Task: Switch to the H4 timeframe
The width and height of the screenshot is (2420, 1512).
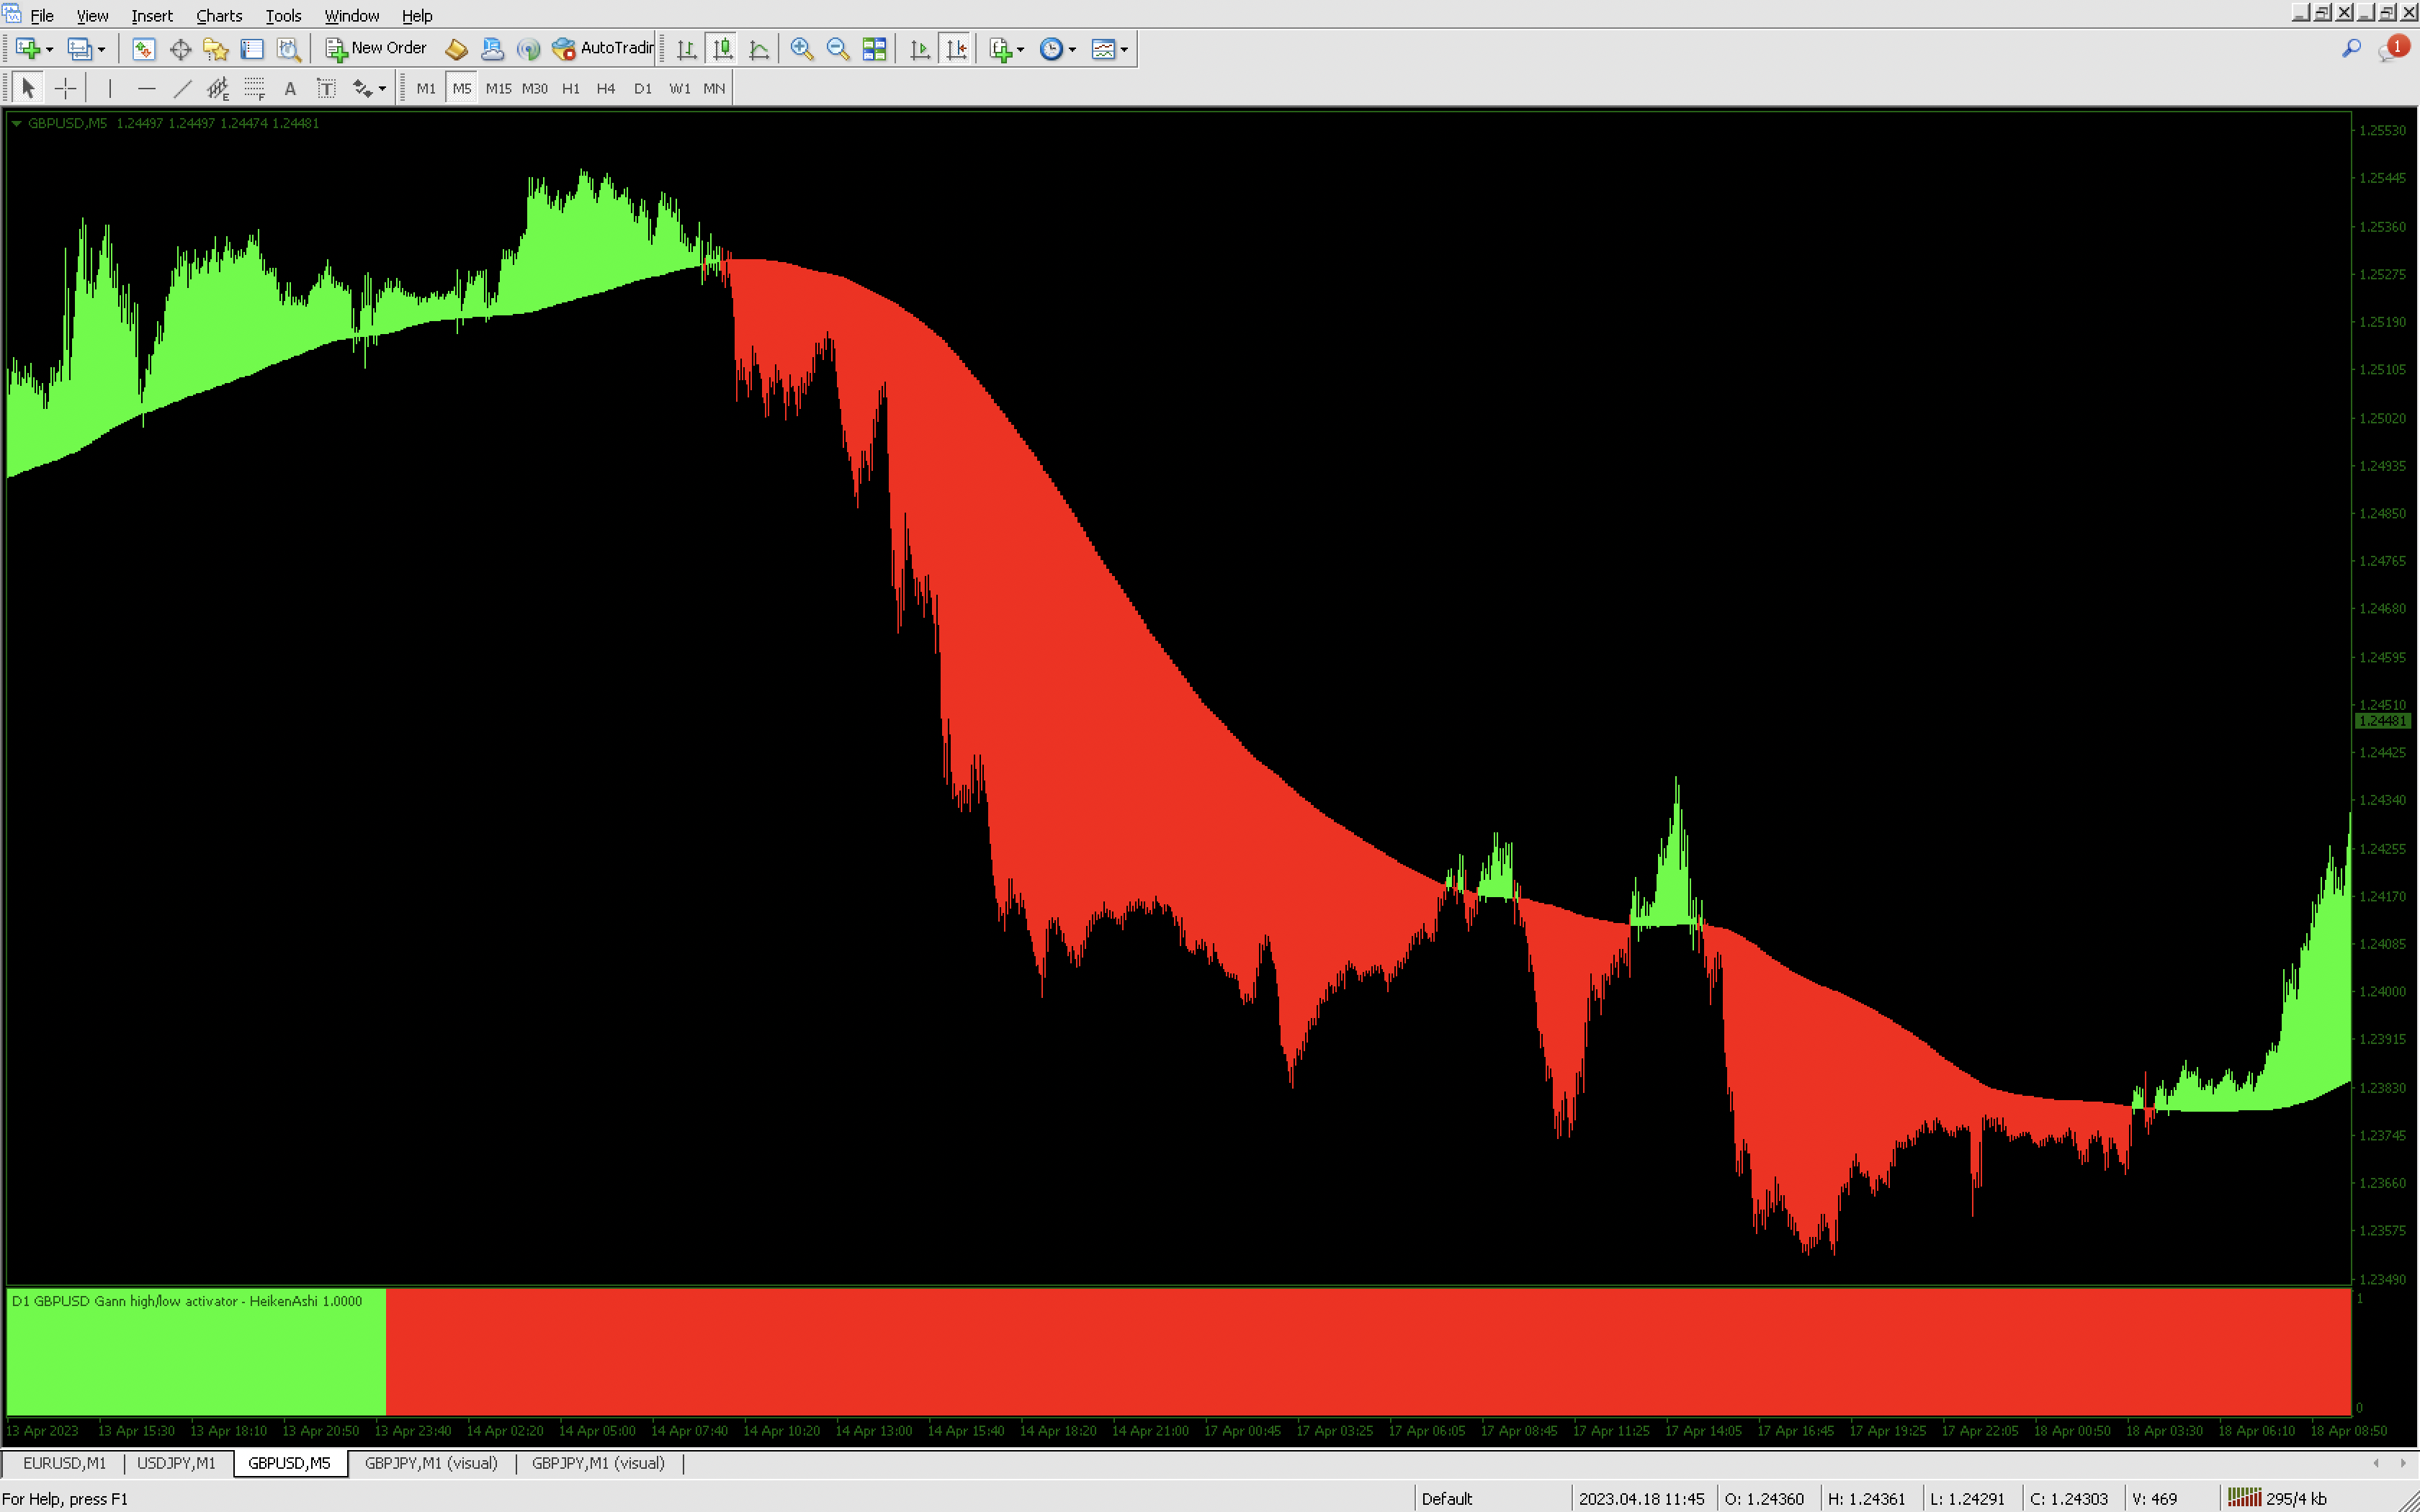Action: point(605,89)
